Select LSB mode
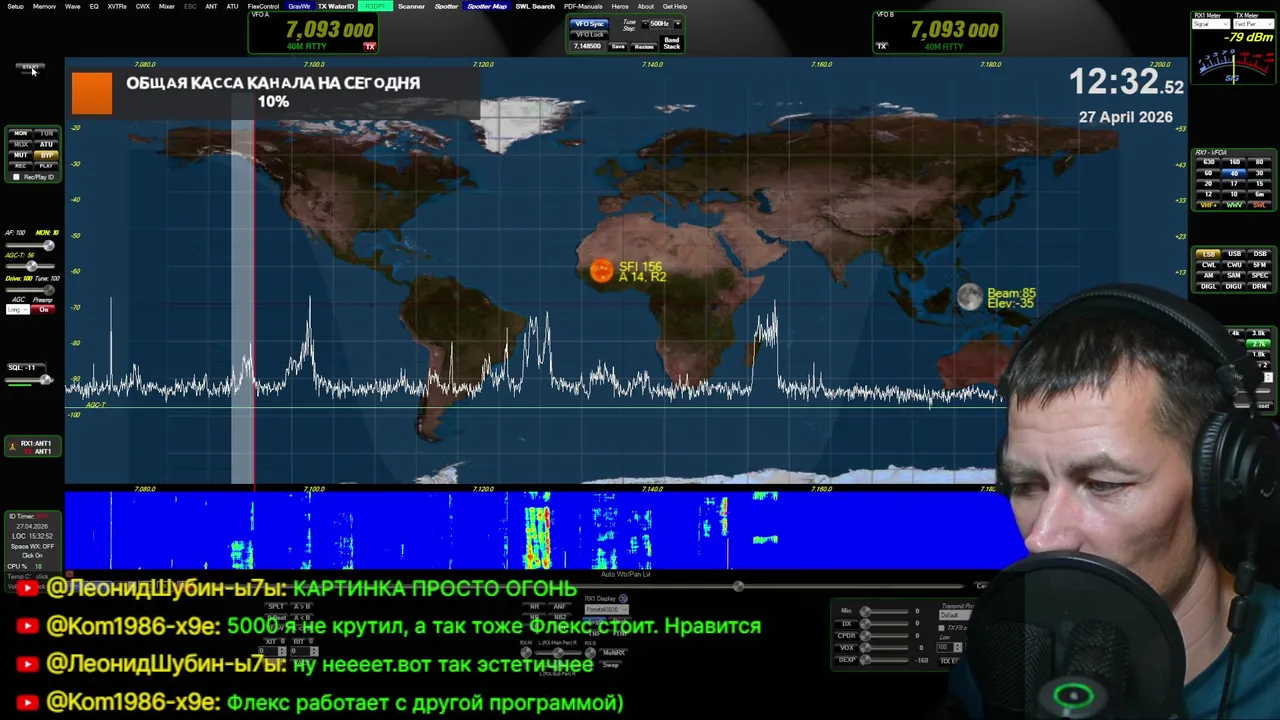Image resolution: width=1280 pixels, height=720 pixels. pos(1208,254)
